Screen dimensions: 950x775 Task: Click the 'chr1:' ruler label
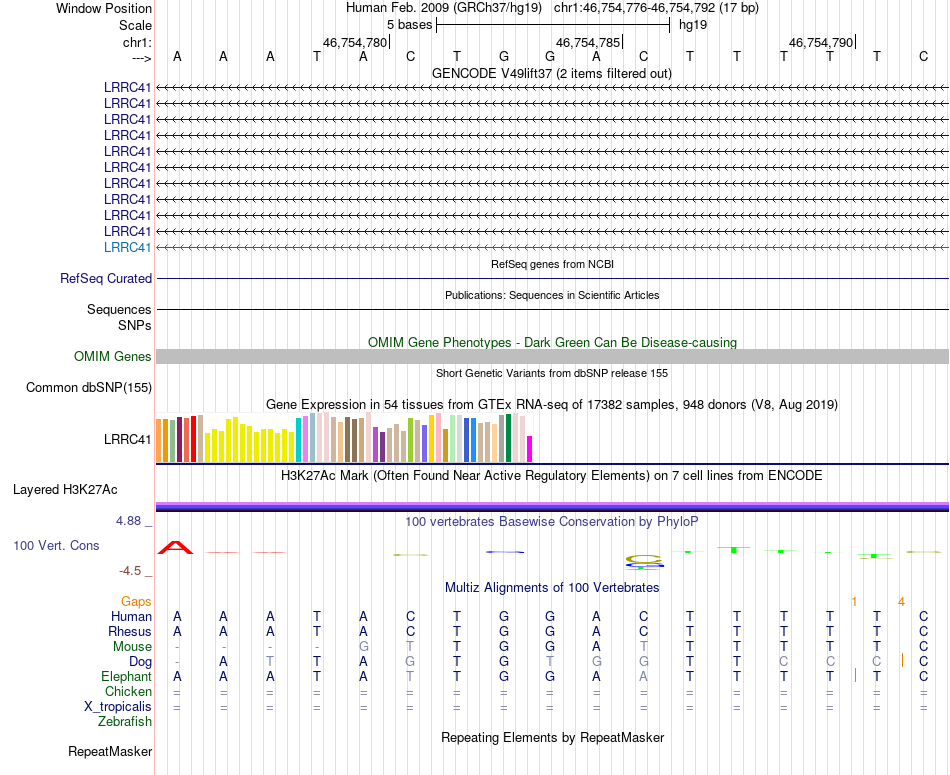(137, 42)
